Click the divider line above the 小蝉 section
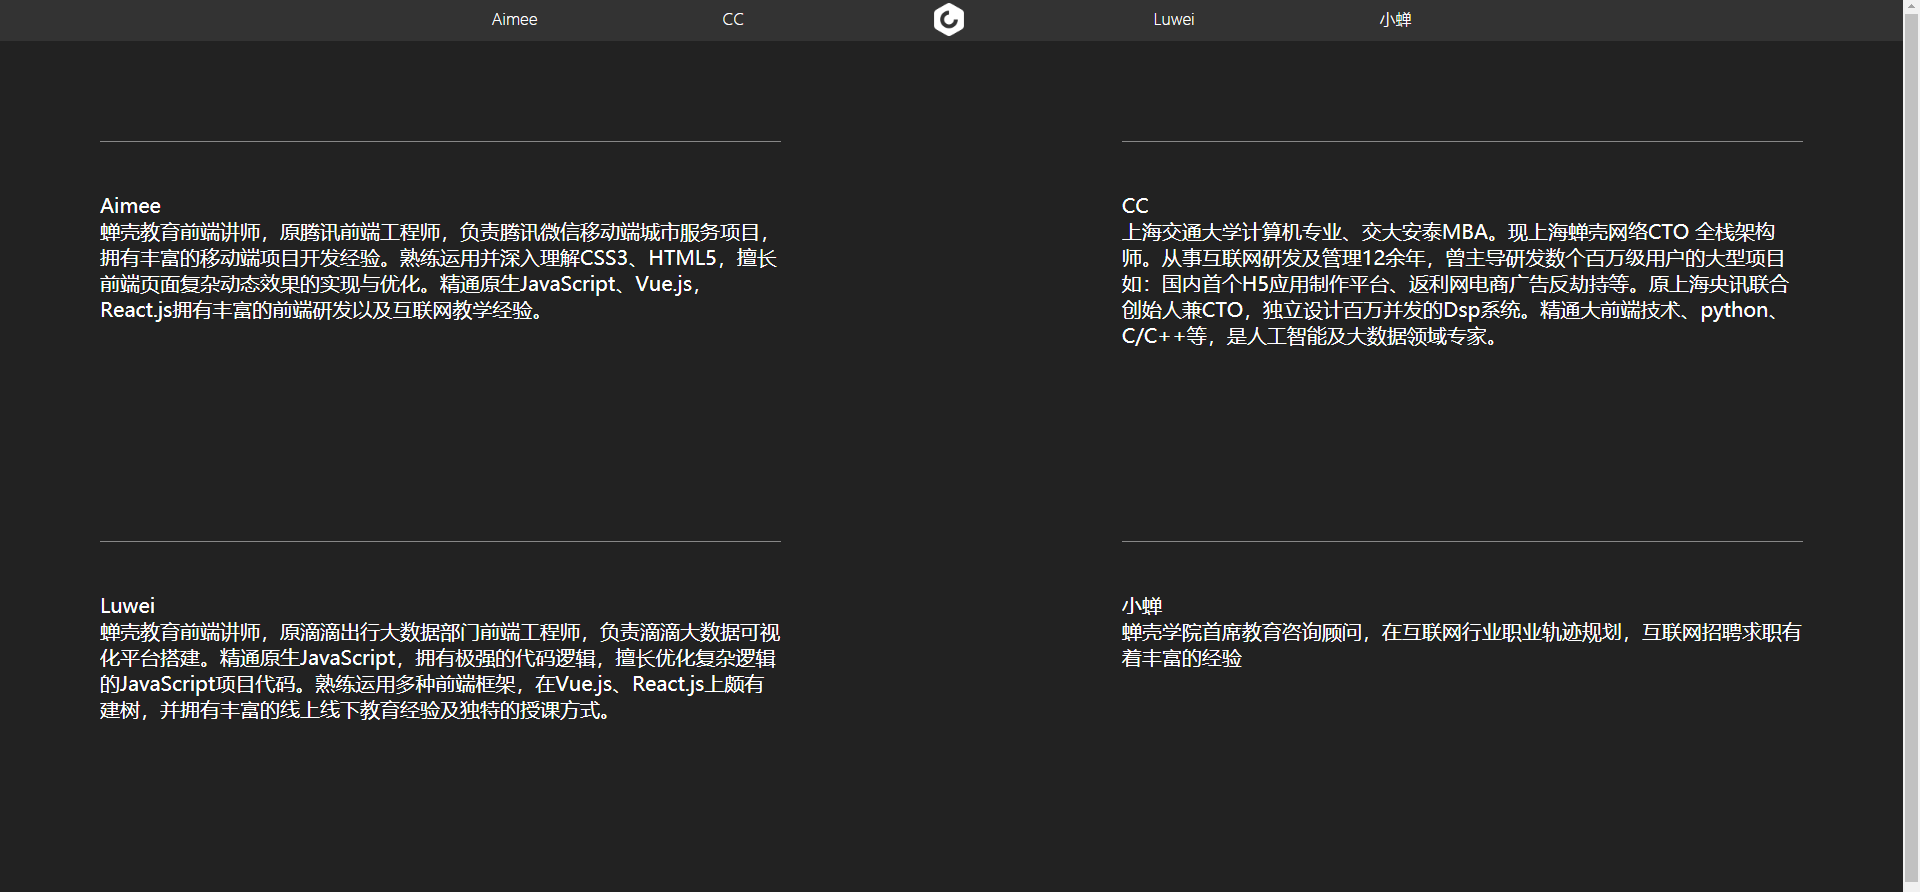Screen dimensions: 1920x892 point(1462,541)
